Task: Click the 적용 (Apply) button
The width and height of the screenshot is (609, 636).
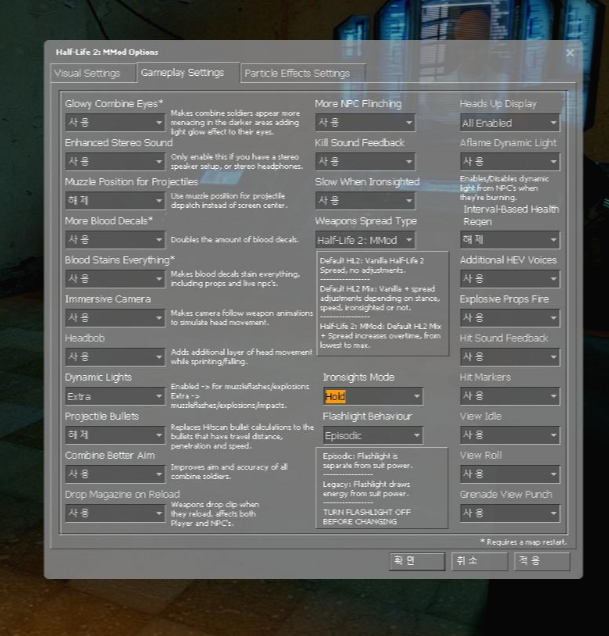Action: tap(542, 561)
